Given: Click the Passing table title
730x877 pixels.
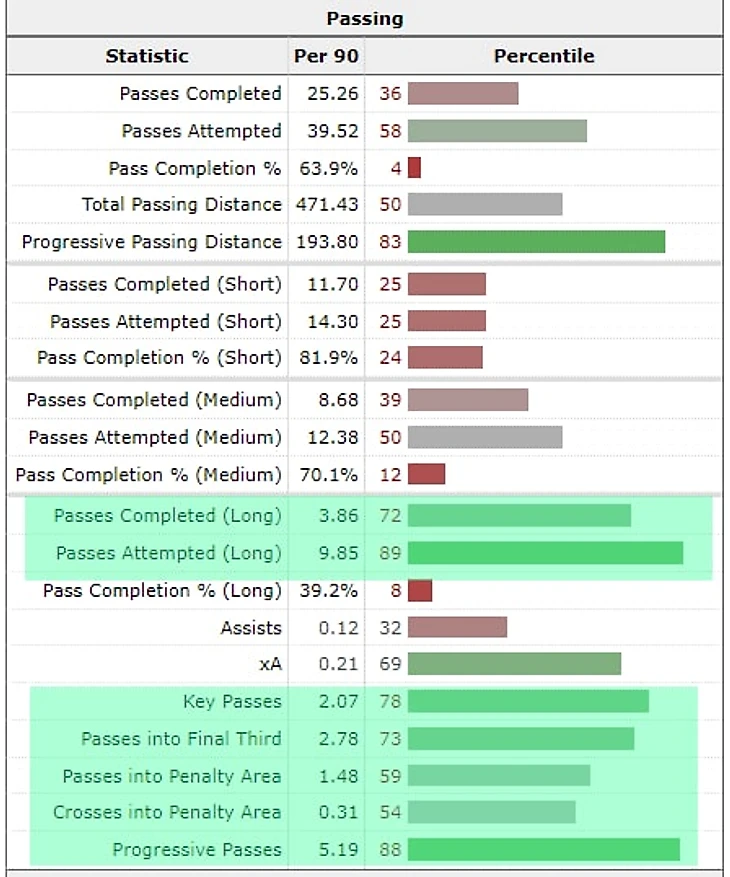Looking at the screenshot, I should pos(365,18).
